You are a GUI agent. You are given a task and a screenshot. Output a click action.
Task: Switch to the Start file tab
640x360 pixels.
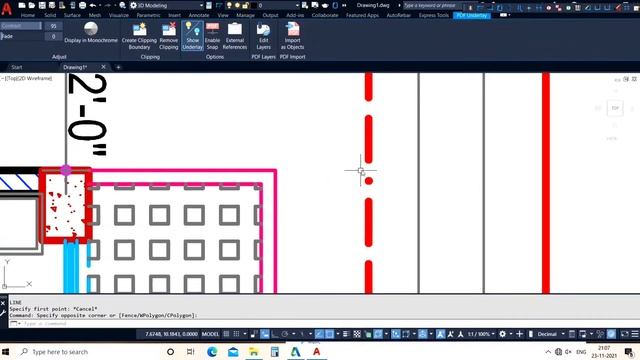click(x=17, y=67)
